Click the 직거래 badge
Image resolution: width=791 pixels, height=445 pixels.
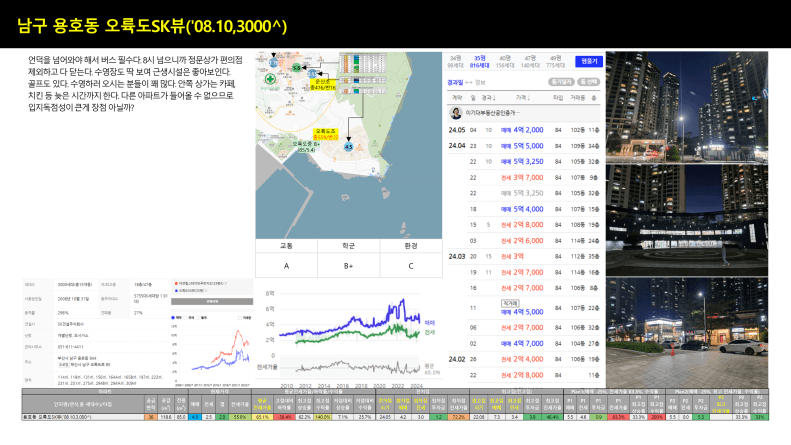coord(510,303)
